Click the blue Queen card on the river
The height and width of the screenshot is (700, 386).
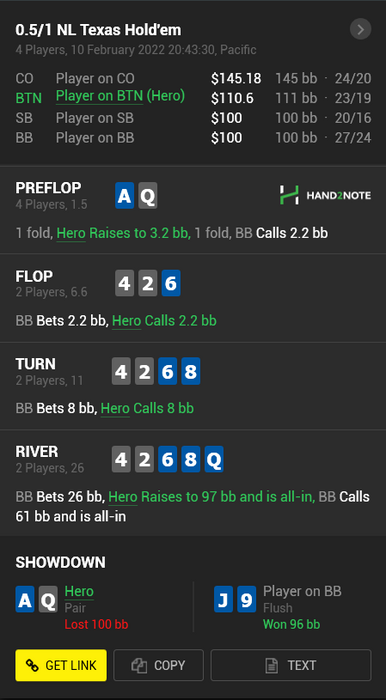(x=214, y=459)
